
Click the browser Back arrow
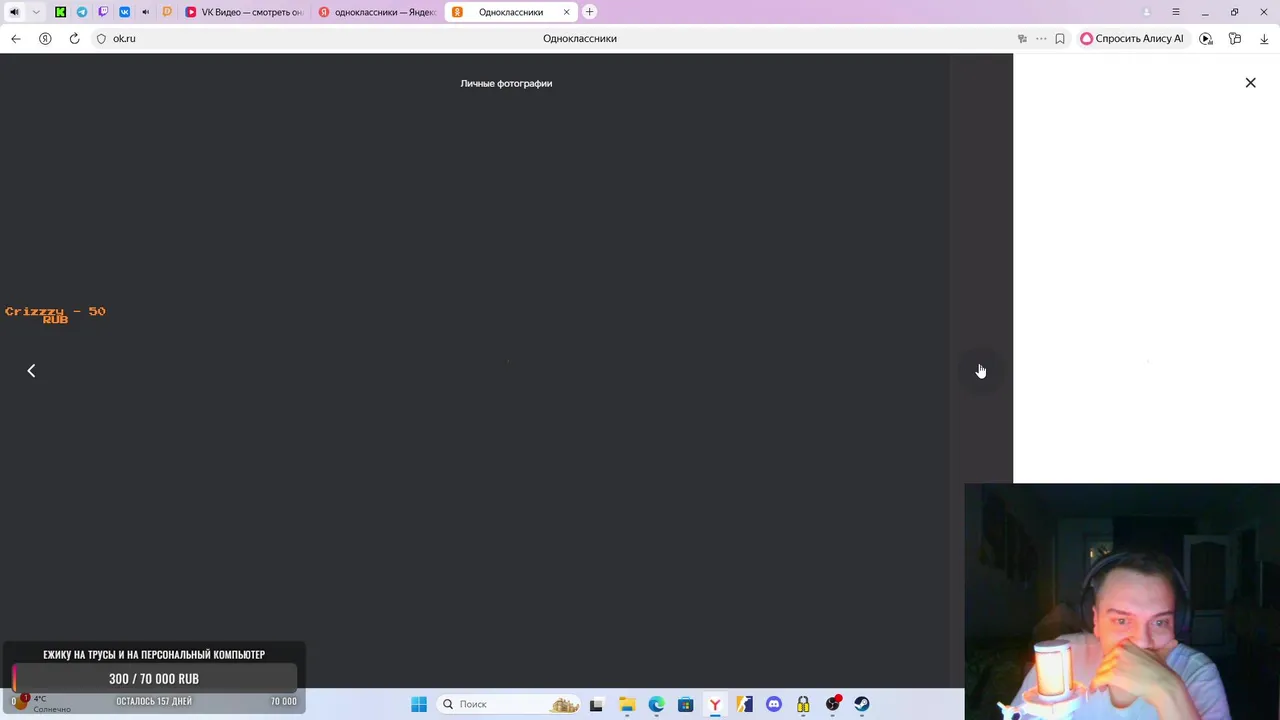coord(16,39)
